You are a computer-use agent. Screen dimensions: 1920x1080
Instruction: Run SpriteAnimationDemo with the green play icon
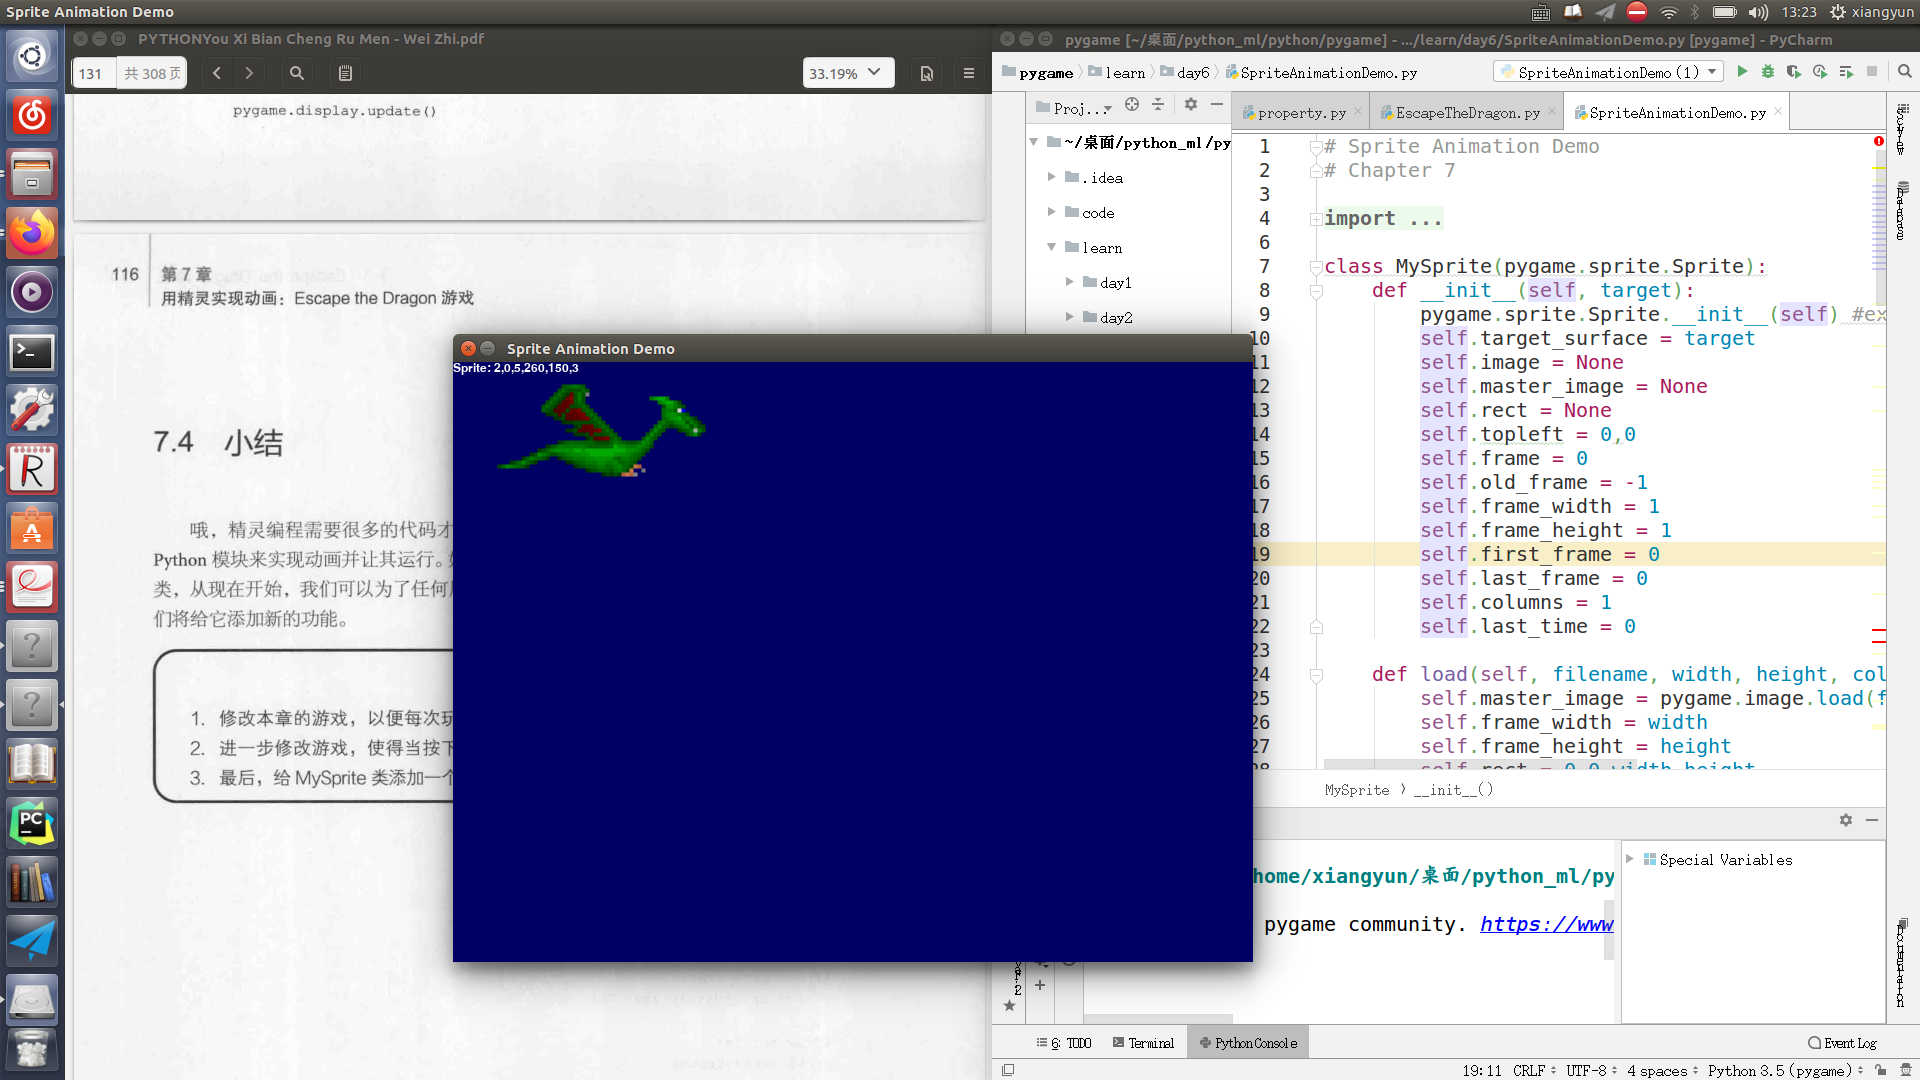[1742, 72]
